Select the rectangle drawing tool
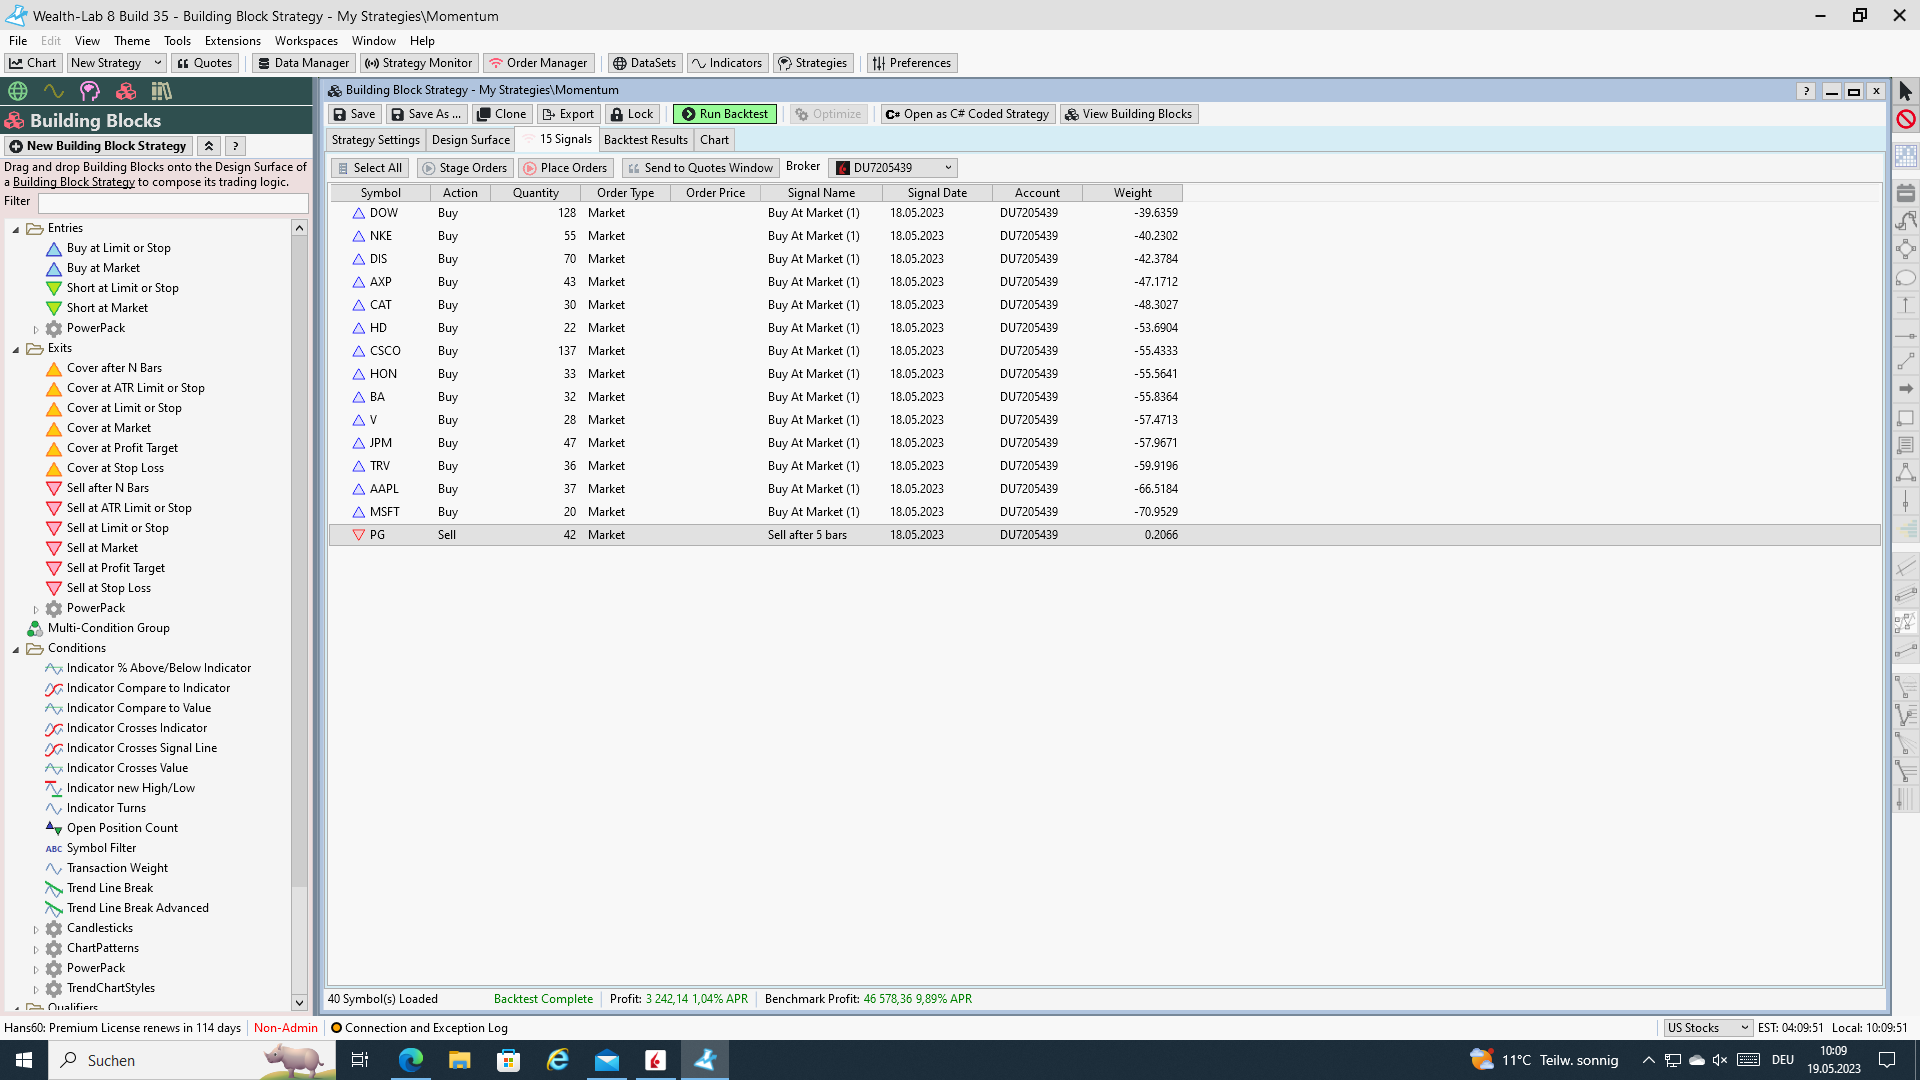The height and width of the screenshot is (1080, 1920). pos(1906,418)
